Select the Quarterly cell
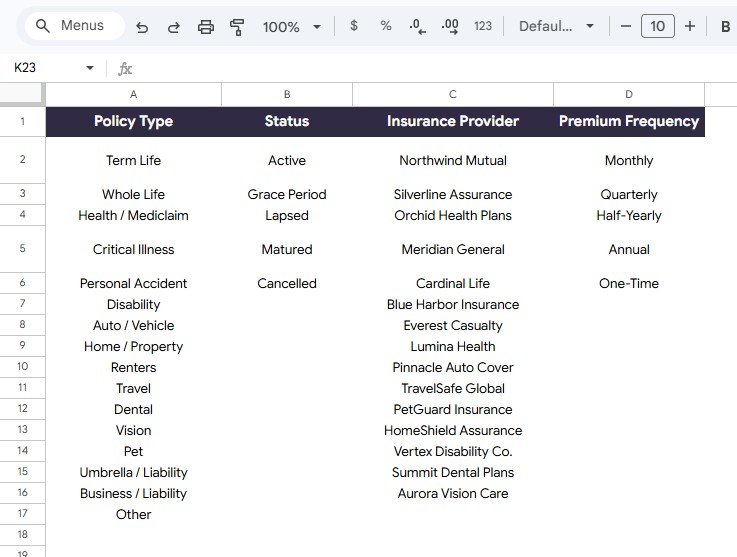 (x=629, y=194)
